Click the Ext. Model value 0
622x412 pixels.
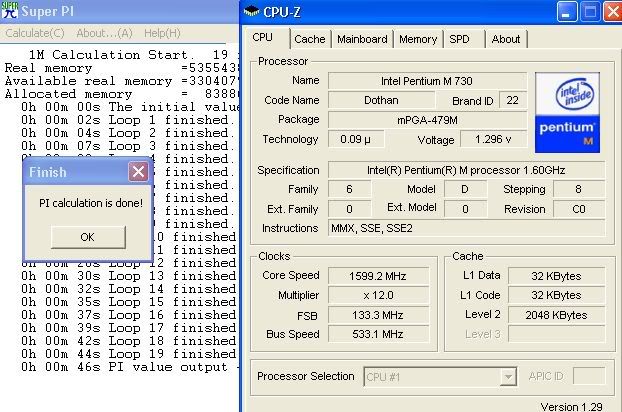pyautogui.click(x=465, y=209)
